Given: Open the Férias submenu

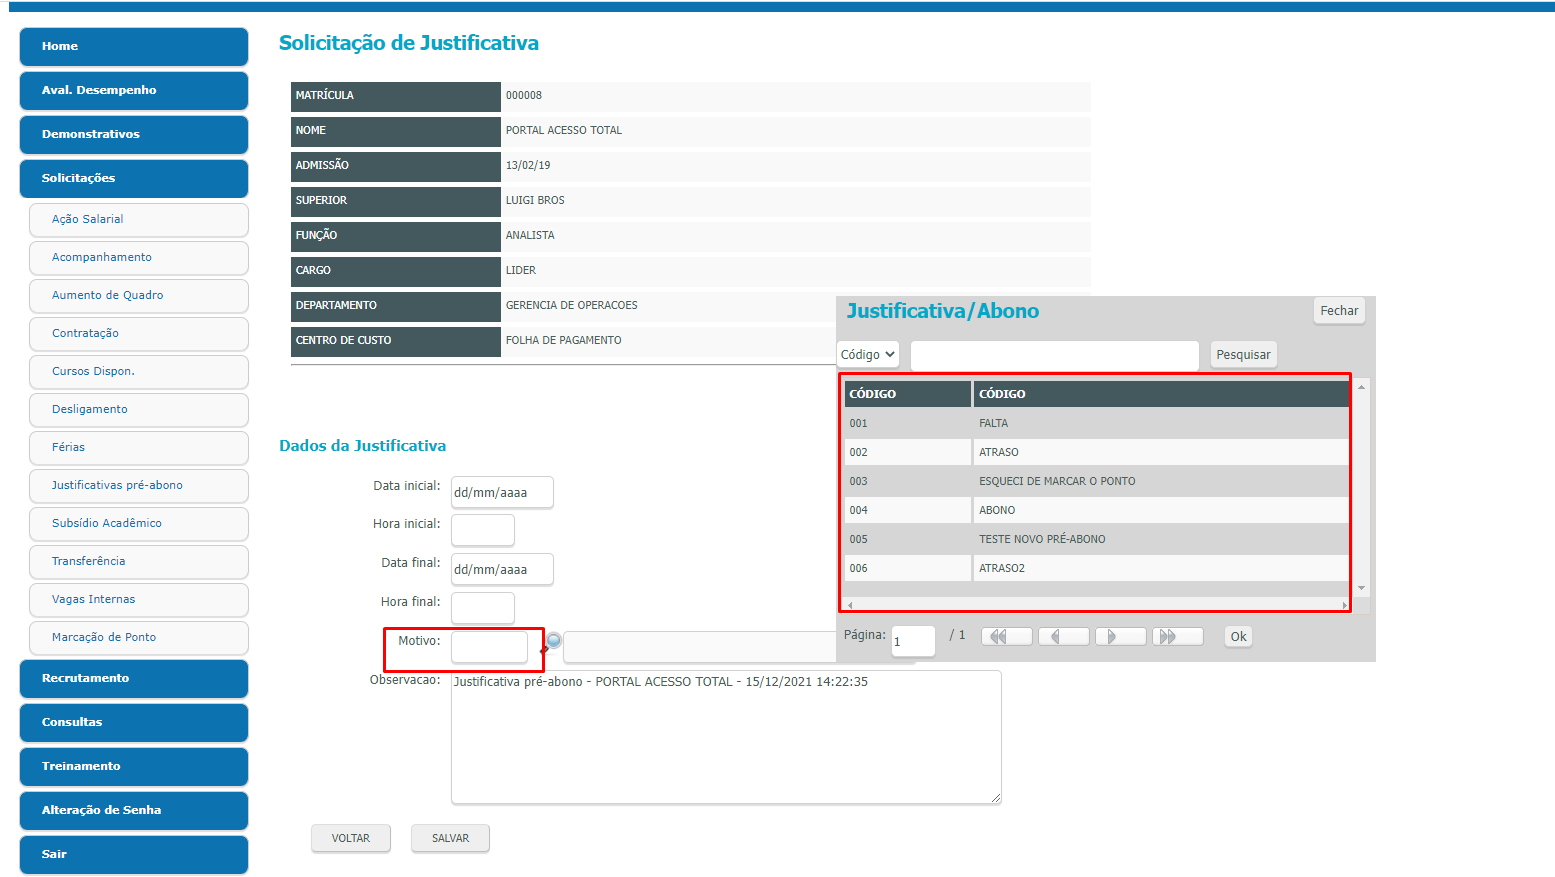Looking at the screenshot, I should (139, 447).
